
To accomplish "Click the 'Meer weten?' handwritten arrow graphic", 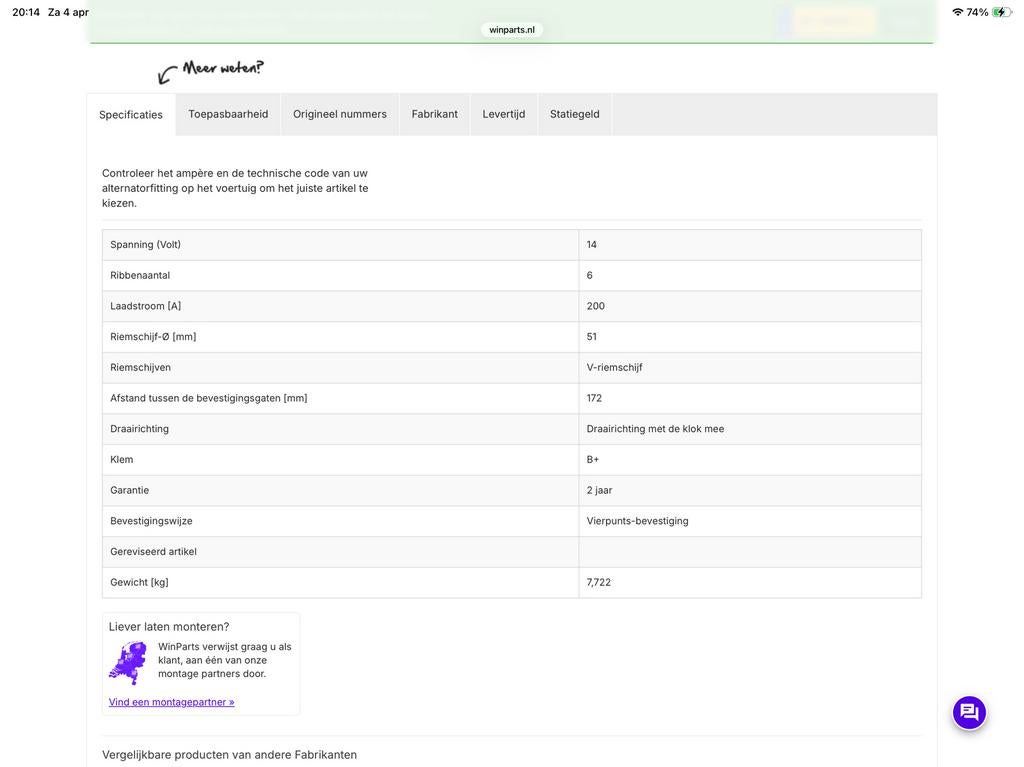I will point(211,71).
